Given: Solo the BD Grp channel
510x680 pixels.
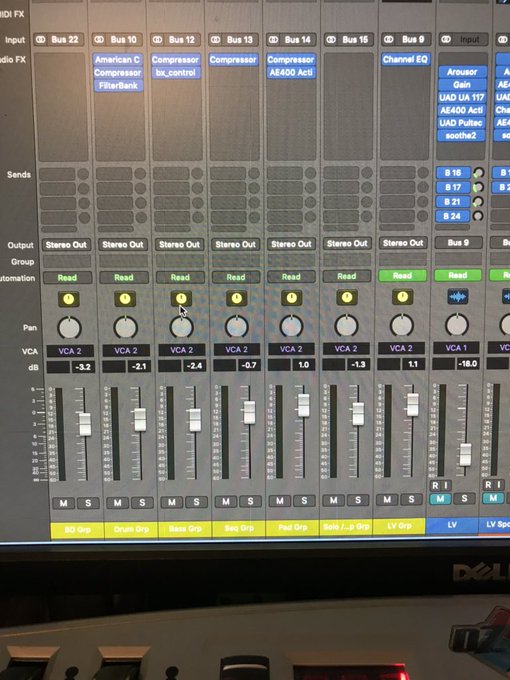Looking at the screenshot, I should 88,503.
